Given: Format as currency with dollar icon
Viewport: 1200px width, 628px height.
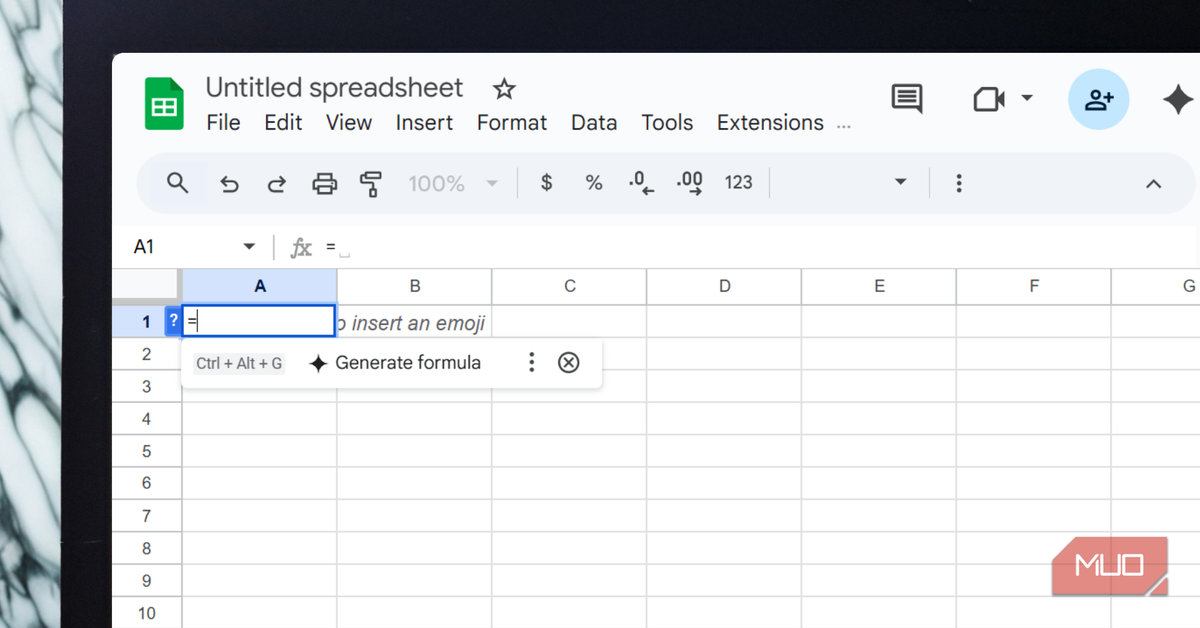Looking at the screenshot, I should click(546, 183).
